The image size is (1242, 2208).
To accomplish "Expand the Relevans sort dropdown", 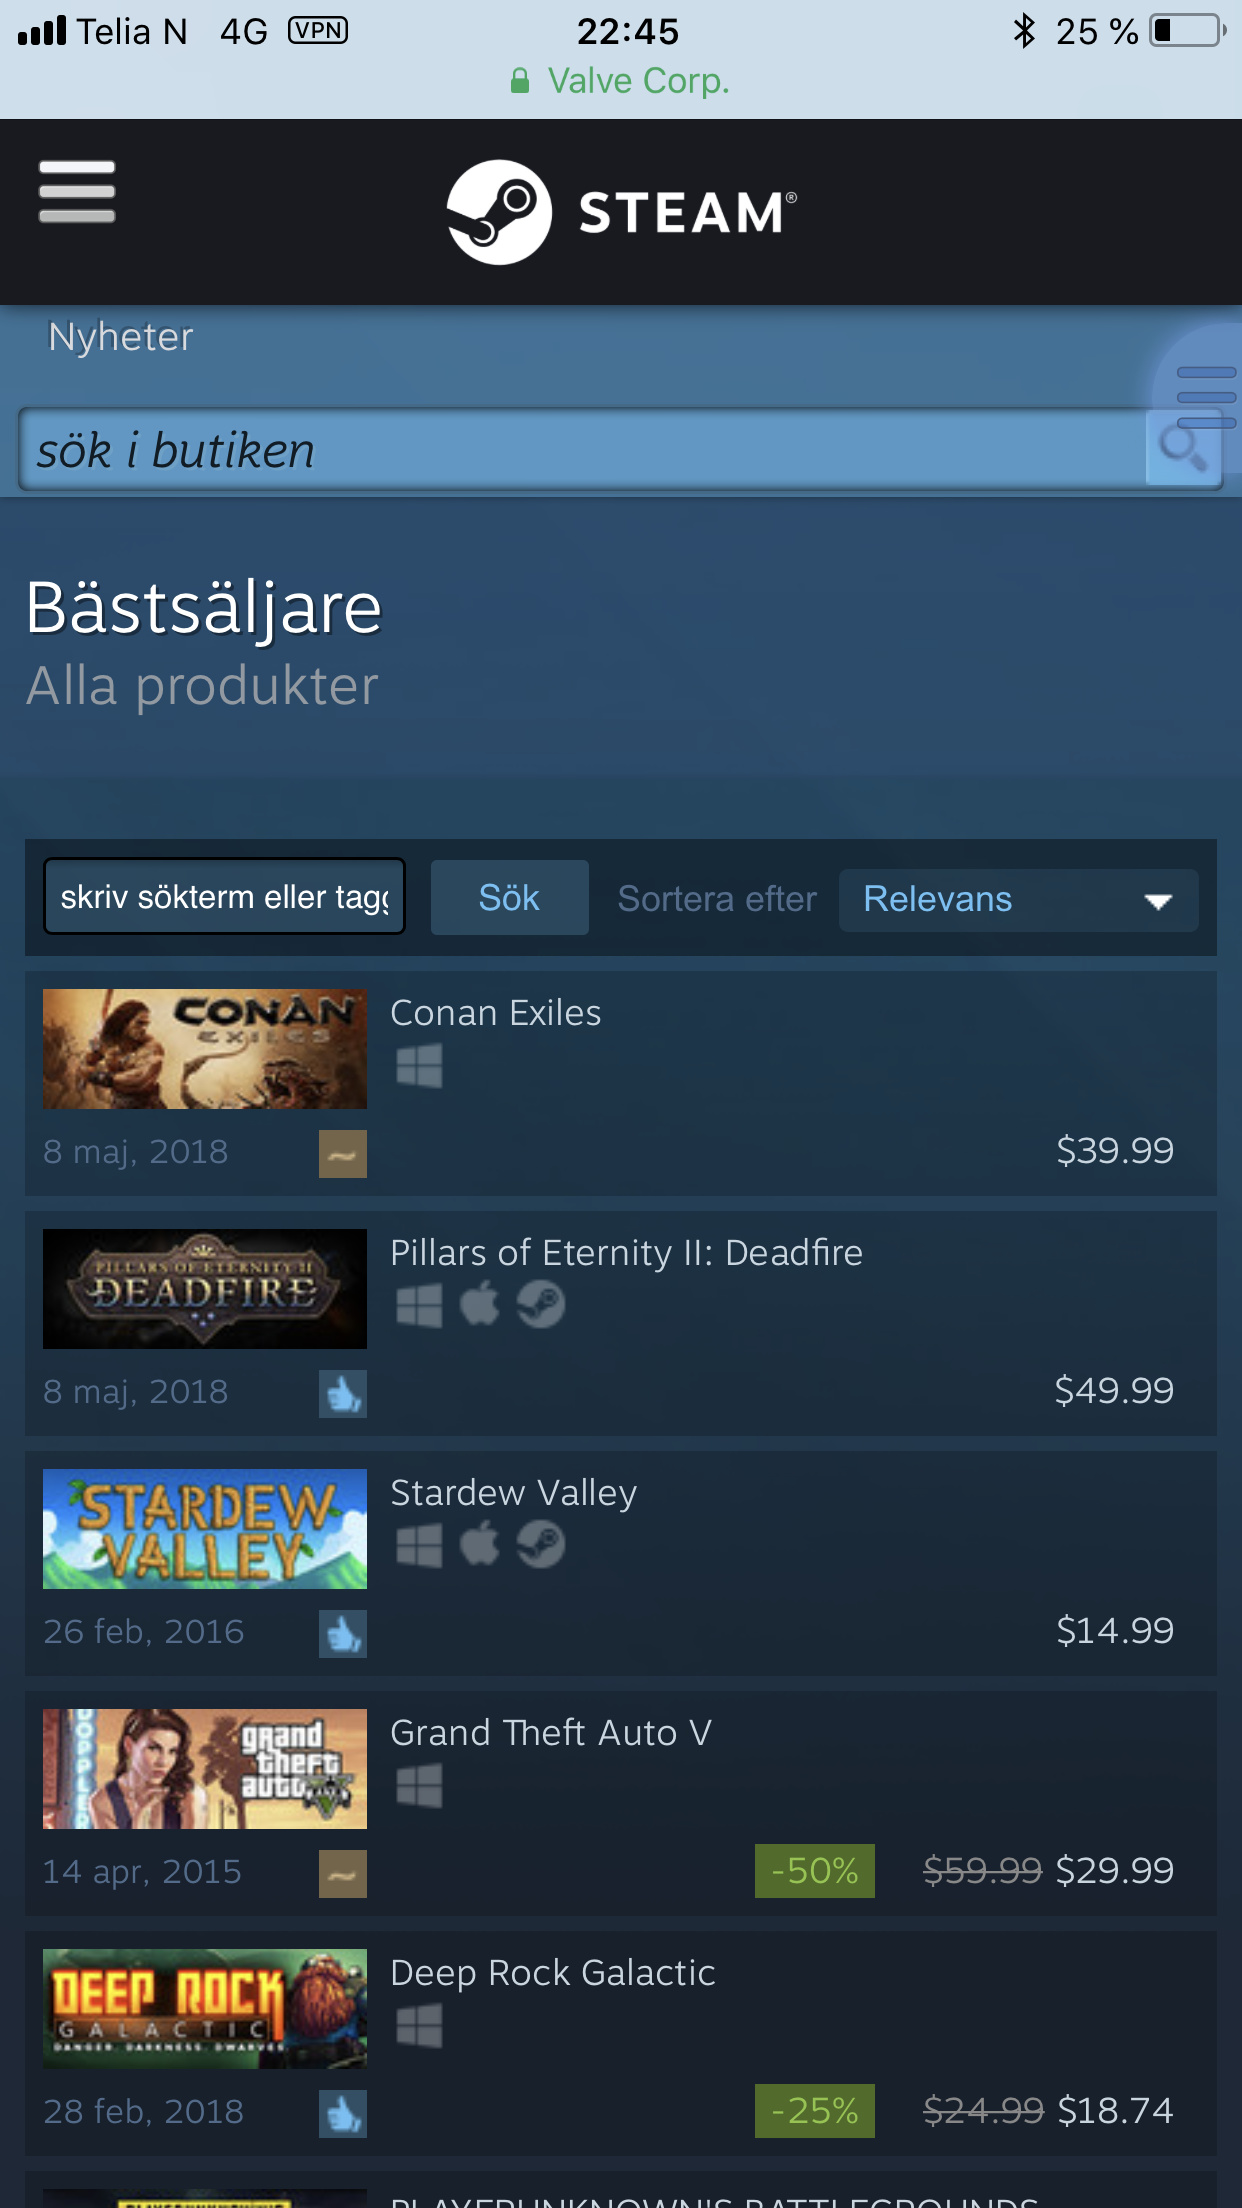I will (1018, 900).
